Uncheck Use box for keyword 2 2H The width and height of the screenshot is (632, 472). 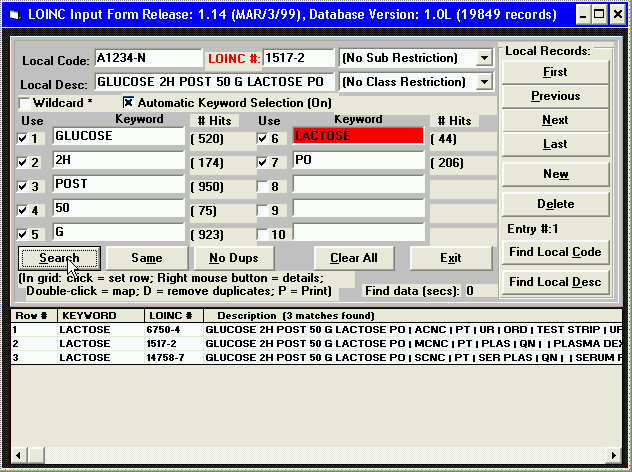tap(22, 162)
